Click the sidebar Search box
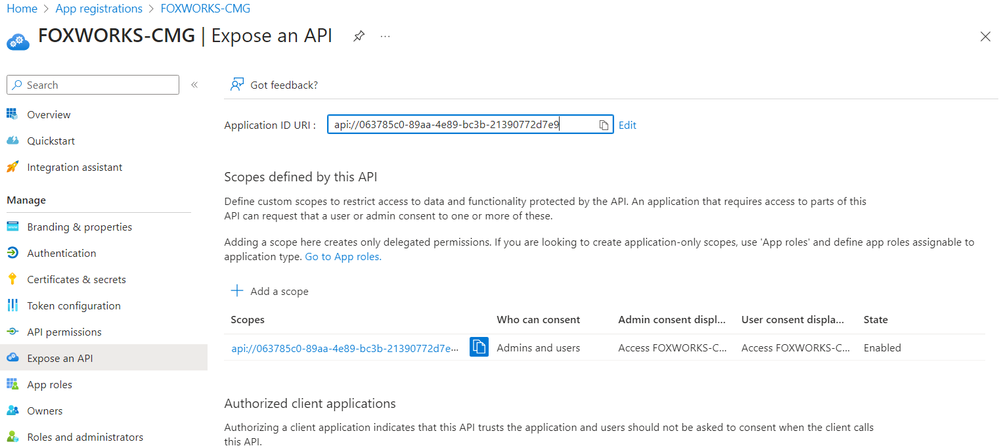The image size is (999, 448). point(93,85)
